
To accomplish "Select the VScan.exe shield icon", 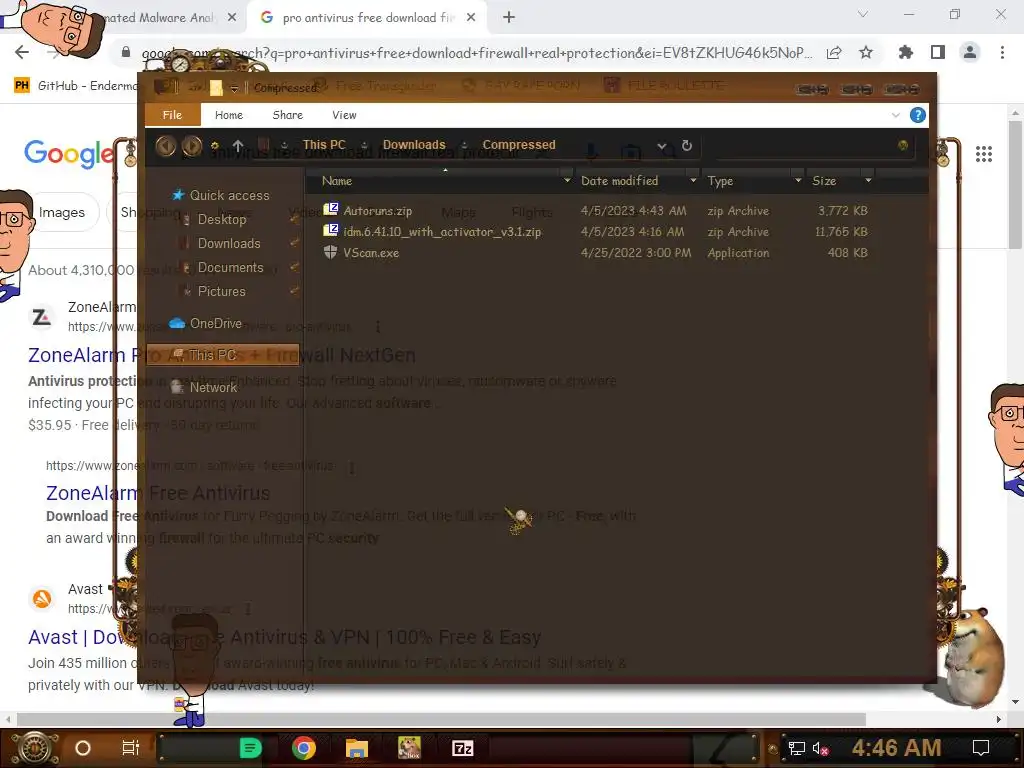I will pyautogui.click(x=330, y=252).
